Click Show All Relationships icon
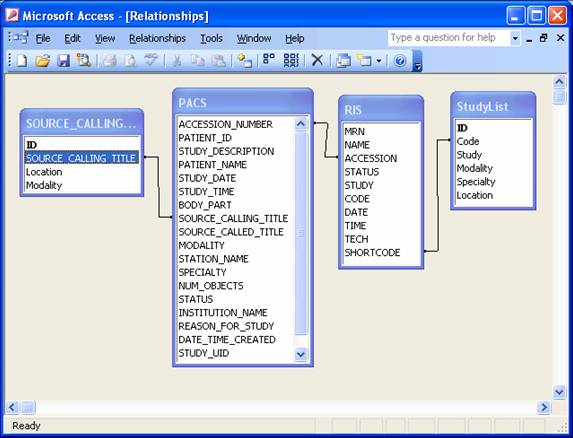 [x=291, y=60]
